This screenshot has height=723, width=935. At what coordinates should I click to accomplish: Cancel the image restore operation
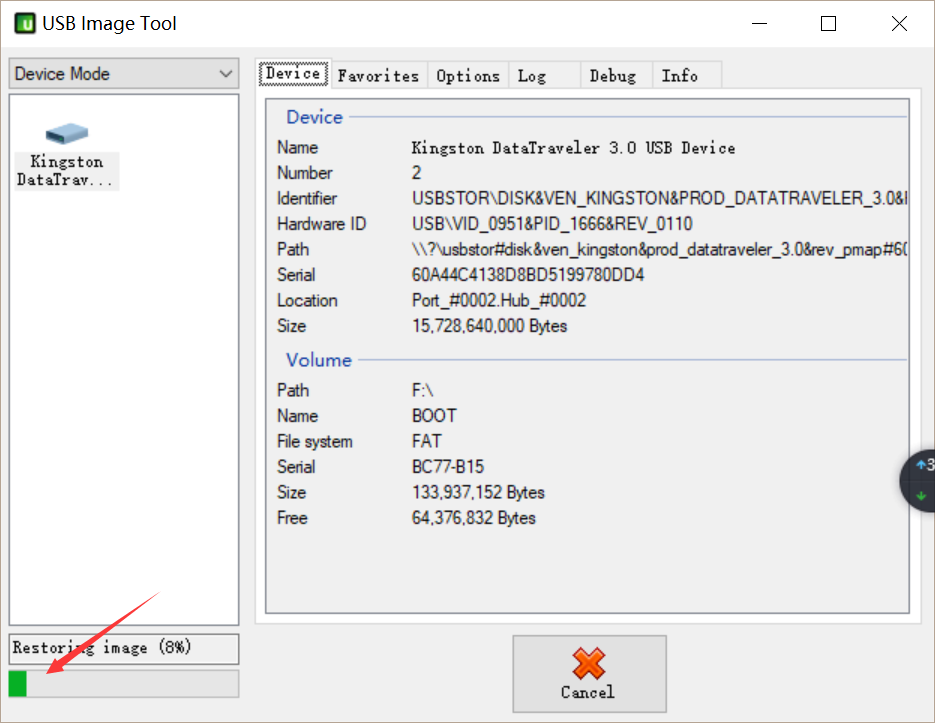[589, 674]
